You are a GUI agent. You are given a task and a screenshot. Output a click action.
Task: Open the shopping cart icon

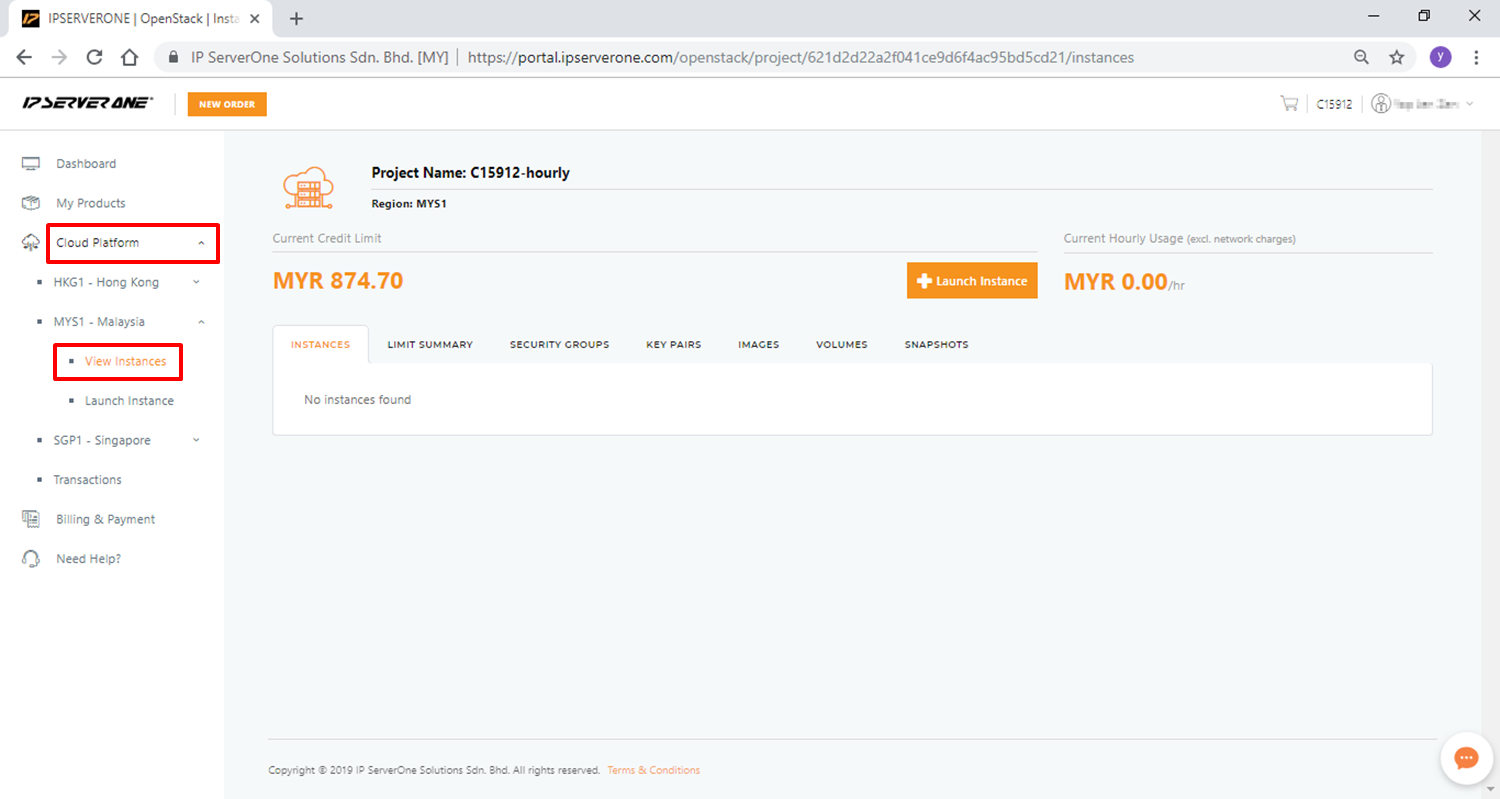tap(1289, 103)
